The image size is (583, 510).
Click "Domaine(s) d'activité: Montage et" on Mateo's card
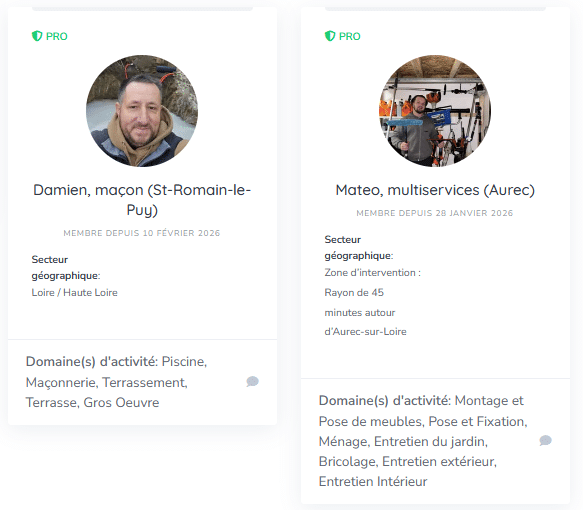click(421, 401)
